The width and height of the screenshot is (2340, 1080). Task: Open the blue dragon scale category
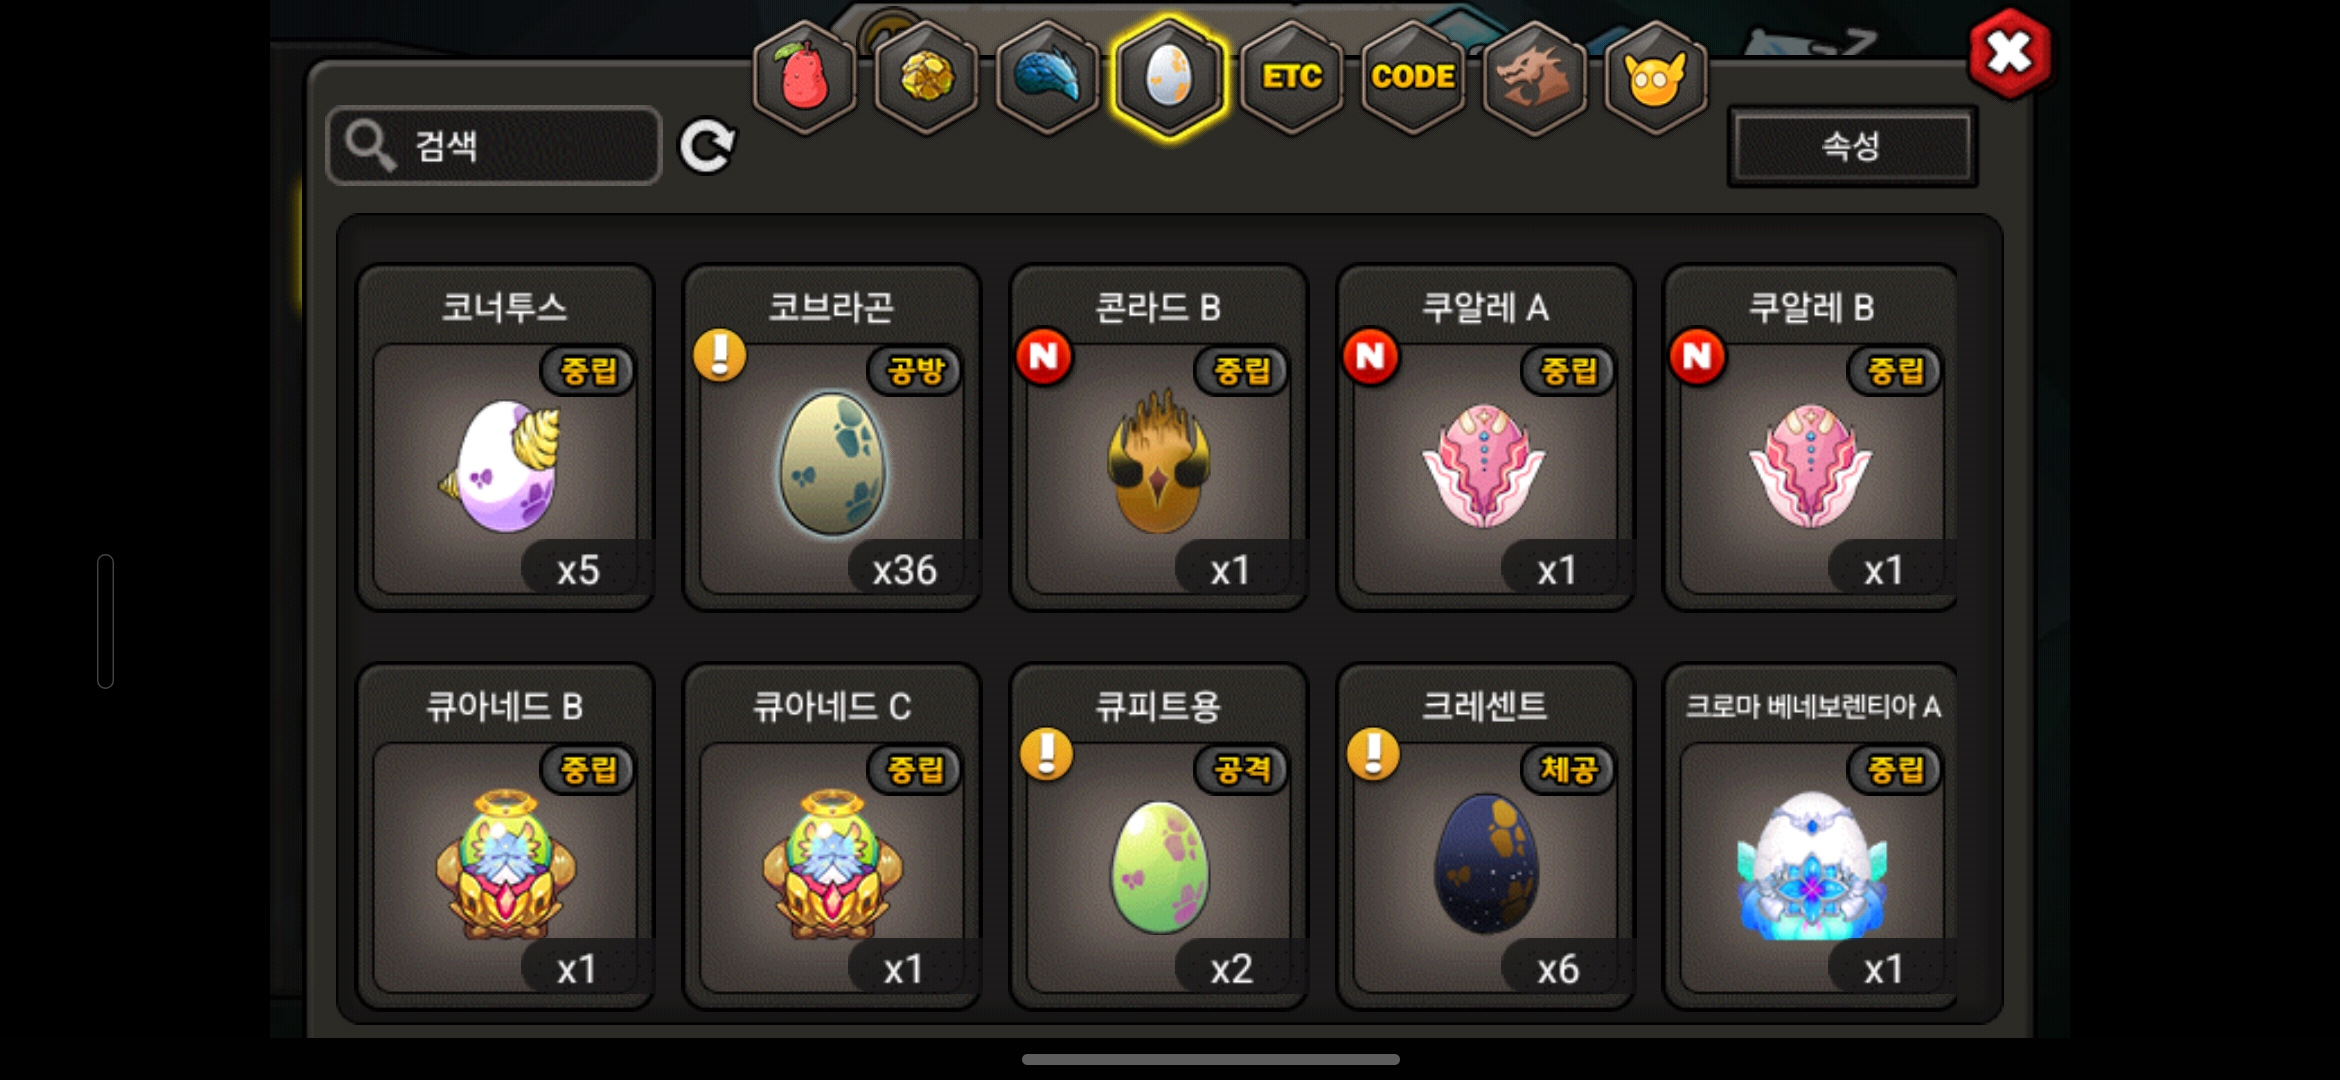coord(1048,77)
